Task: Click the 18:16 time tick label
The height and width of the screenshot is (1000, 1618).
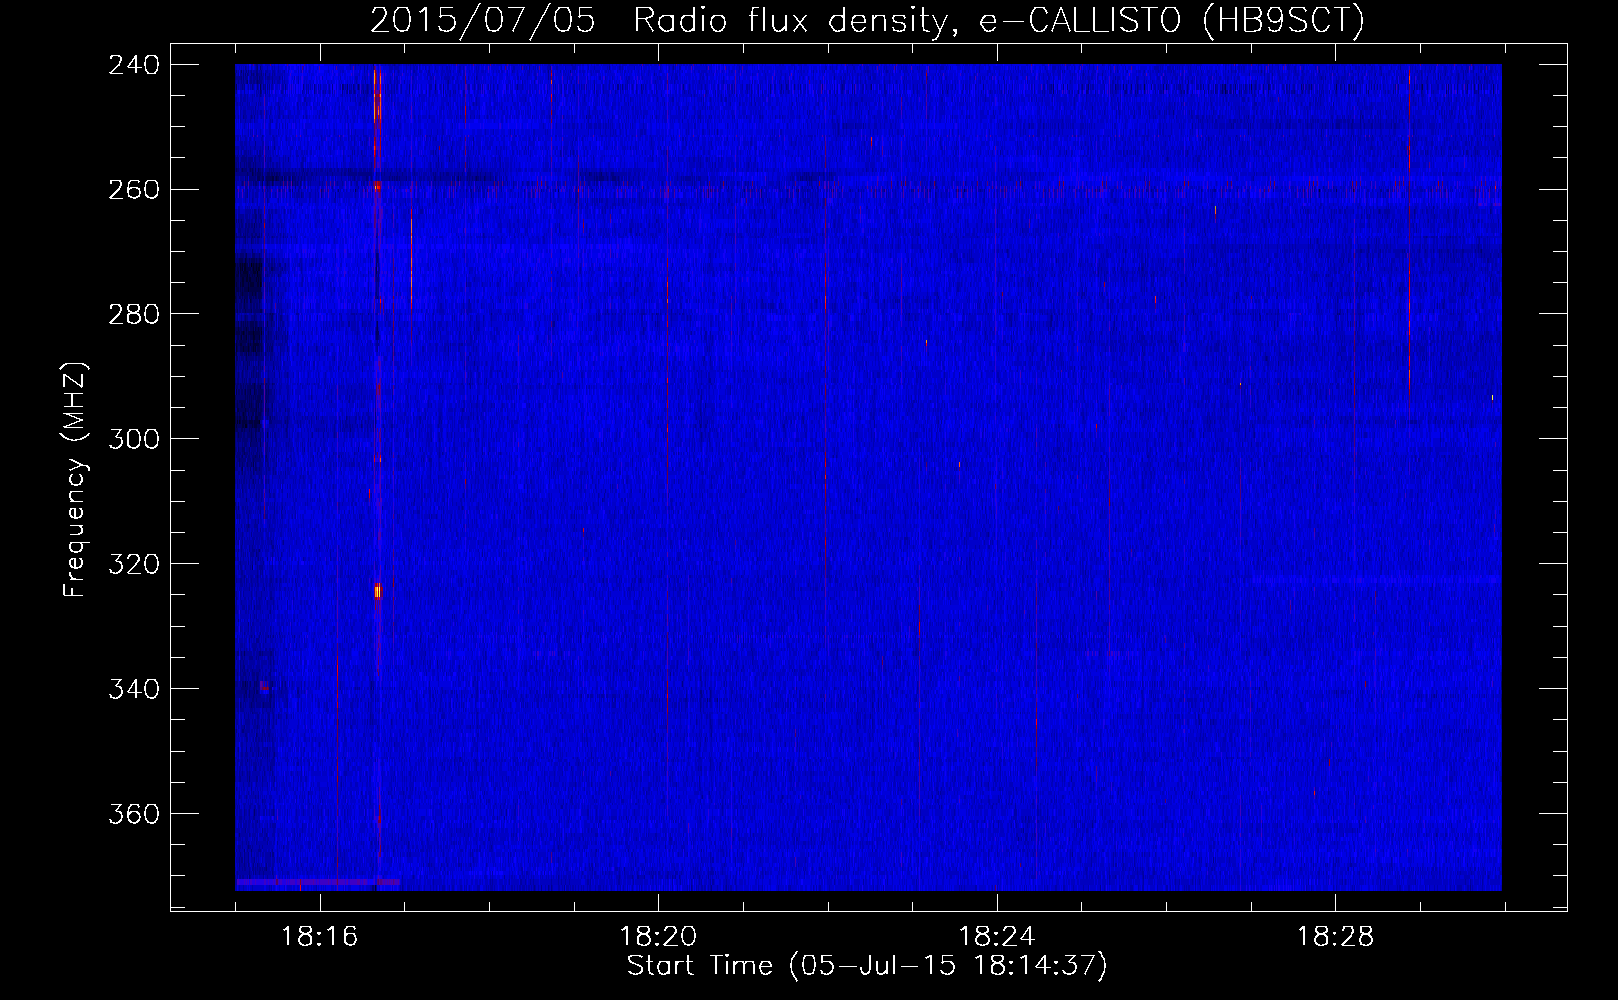Action: (319, 936)
